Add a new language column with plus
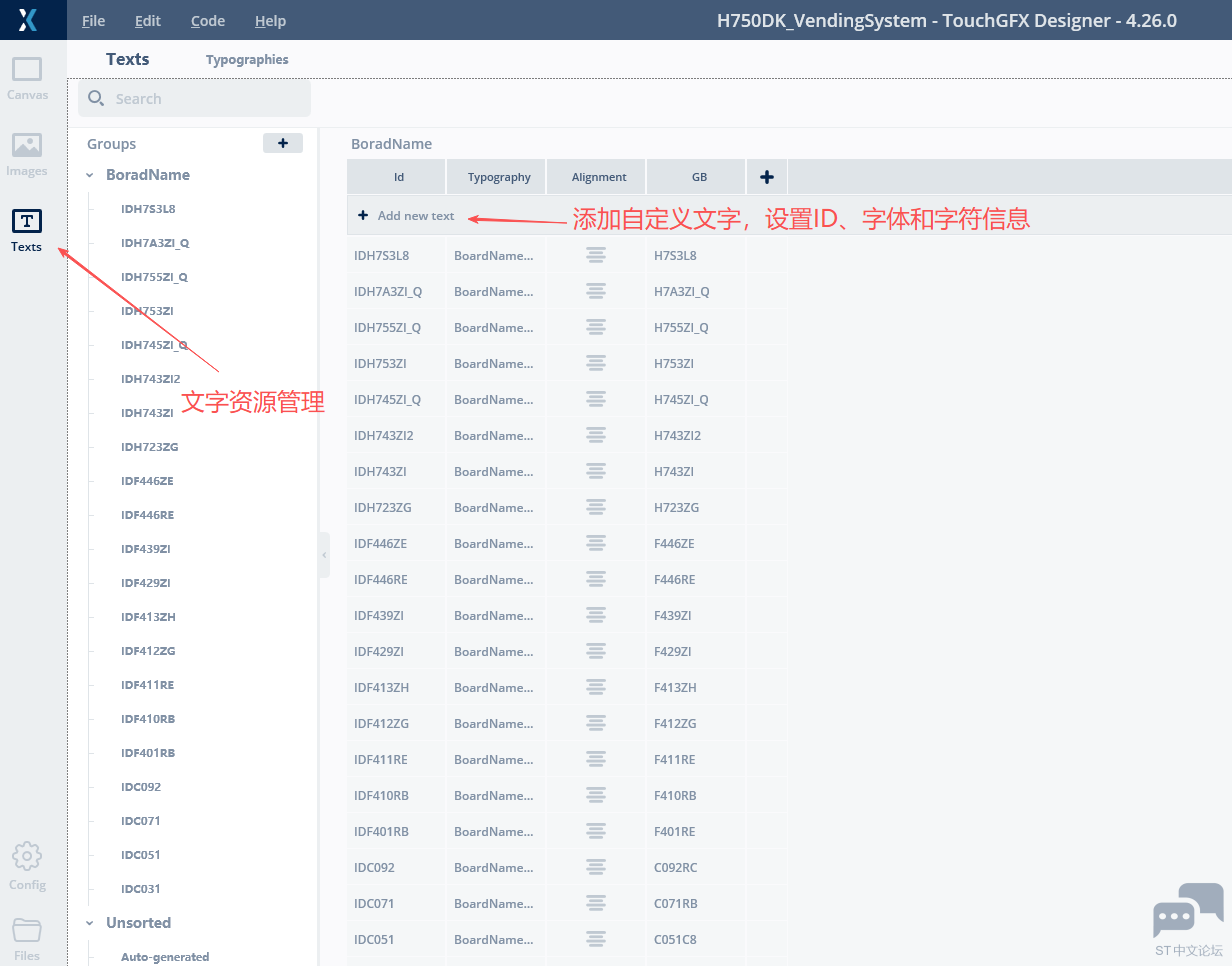 pos(767,177)
